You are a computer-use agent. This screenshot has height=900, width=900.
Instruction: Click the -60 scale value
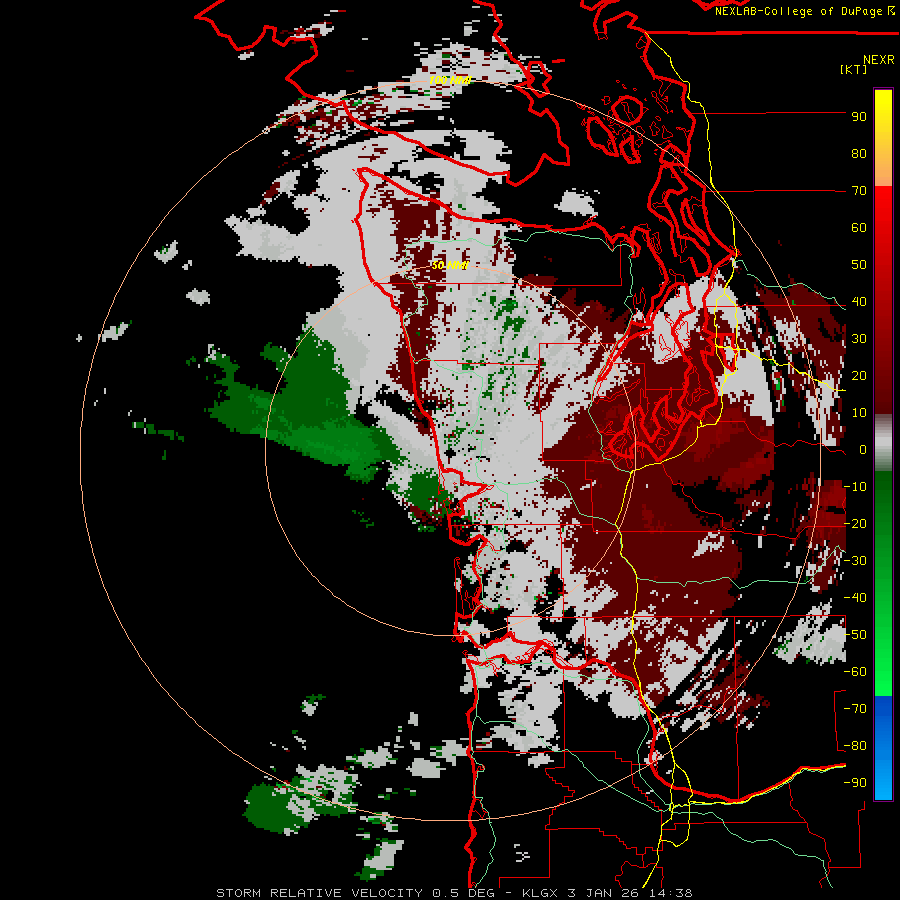tap(855, 672)
